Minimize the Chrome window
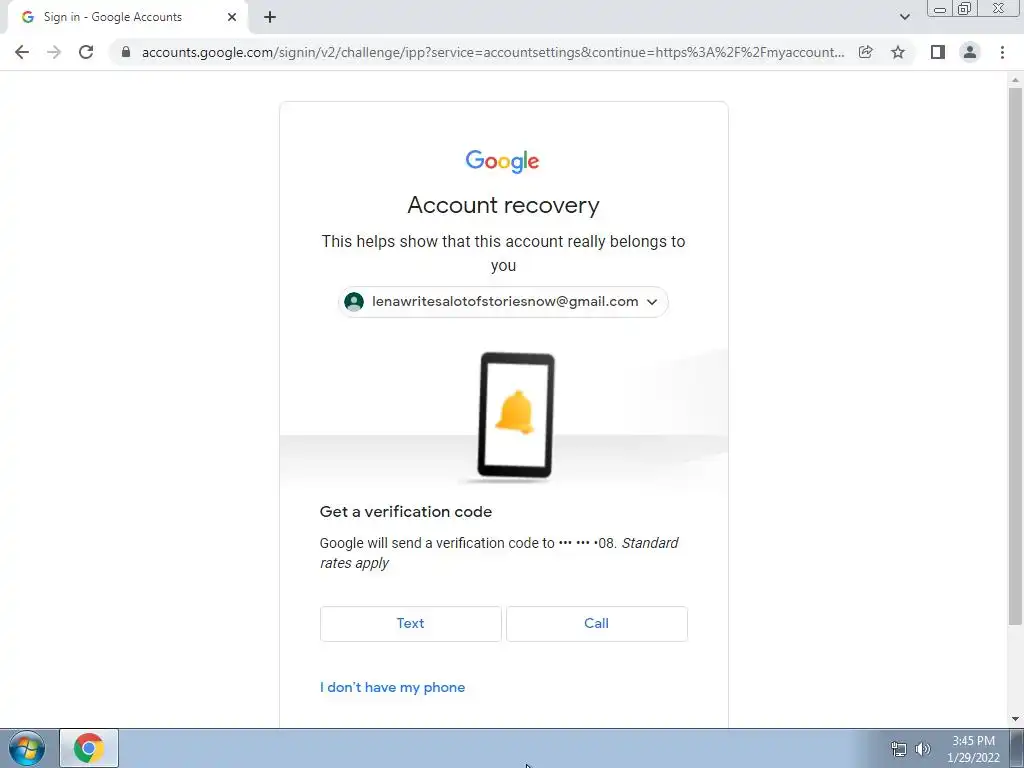Screen dimensions: 1024x768 click(x=940, y=9)
